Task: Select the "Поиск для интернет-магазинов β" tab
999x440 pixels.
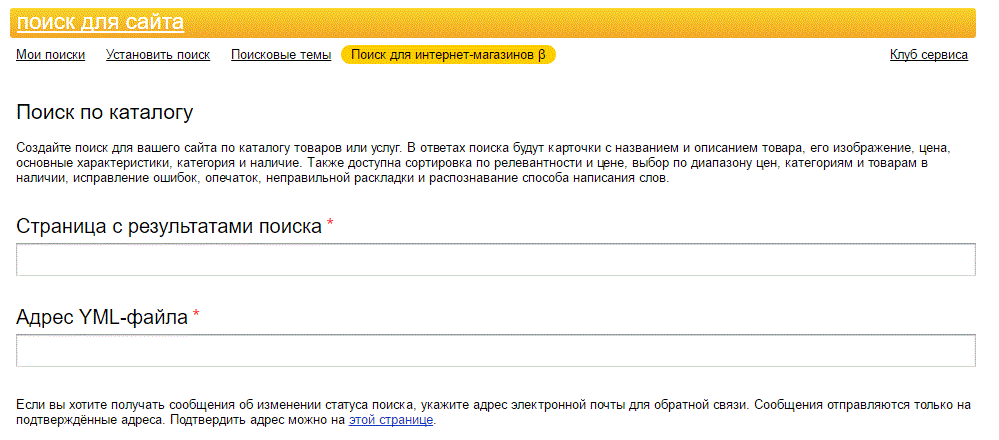Action: [x=449, y=55]
